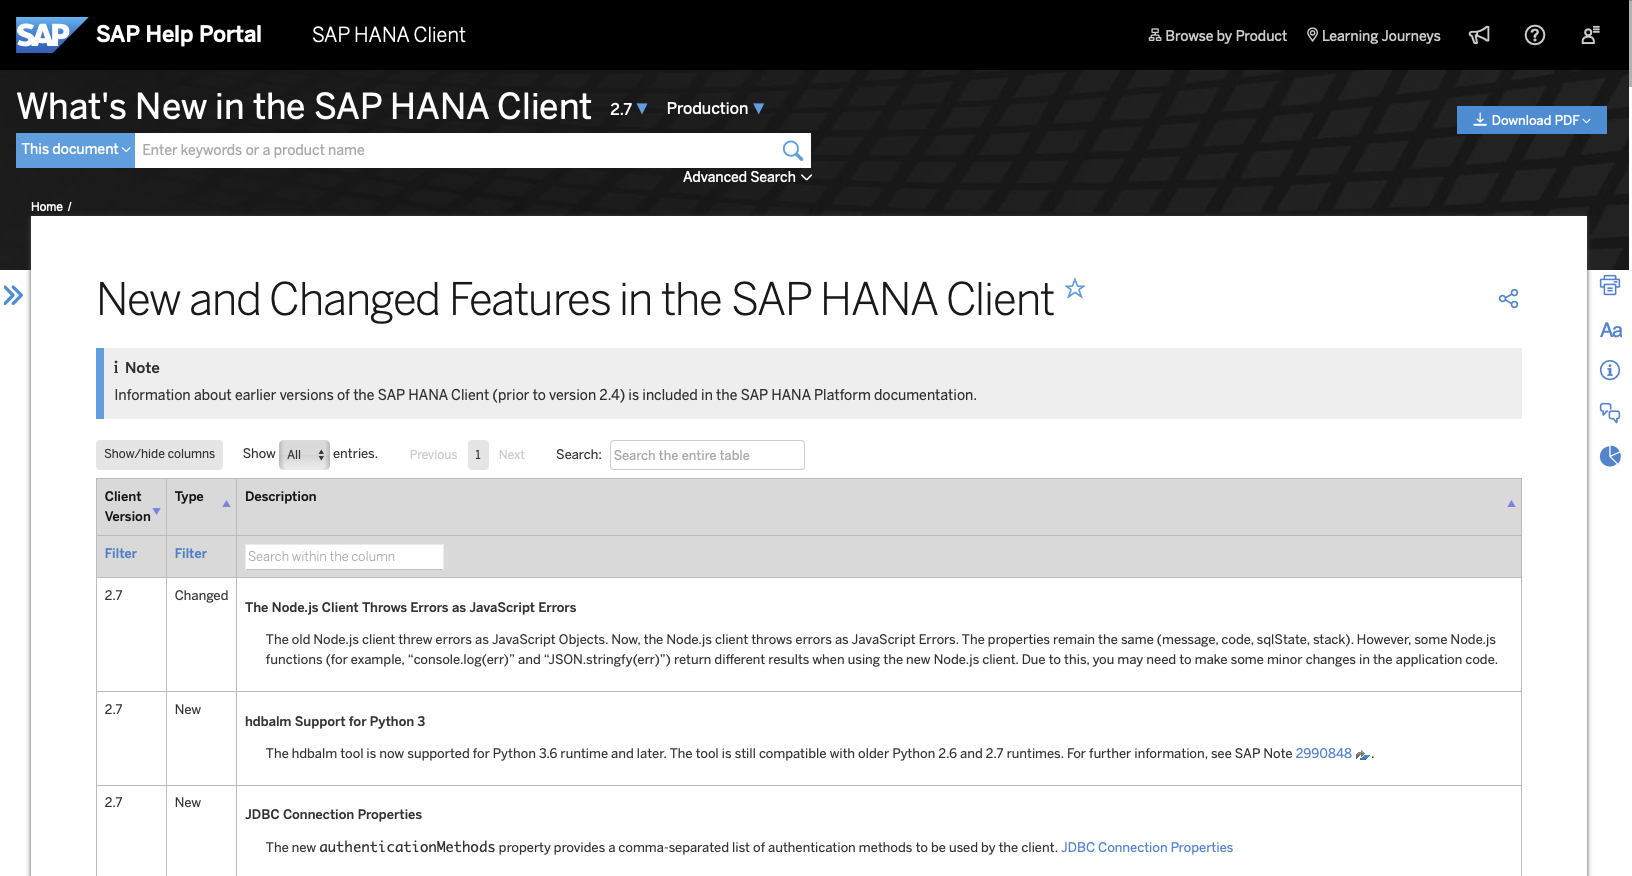Open the text size Aa icon
This screenshot has height=876, width=1632.
pyautogui.click(x=1610, y=330)
